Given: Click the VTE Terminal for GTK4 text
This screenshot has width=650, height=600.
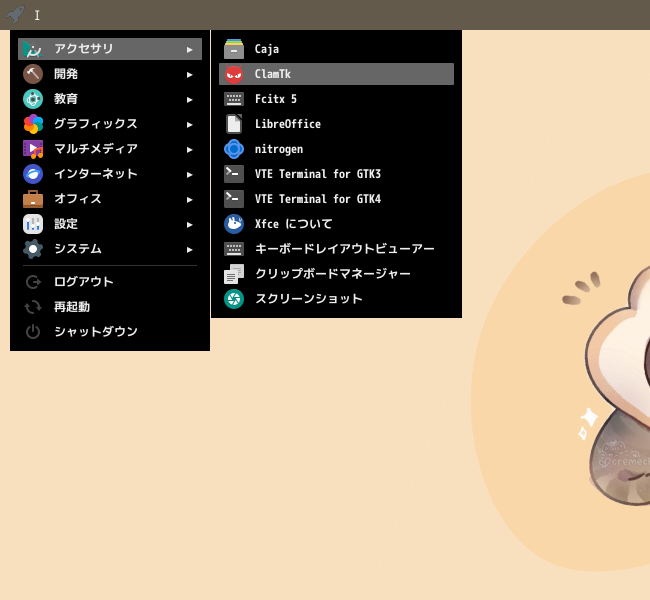Looking at the screenshot, I should [x=318, y=199].
